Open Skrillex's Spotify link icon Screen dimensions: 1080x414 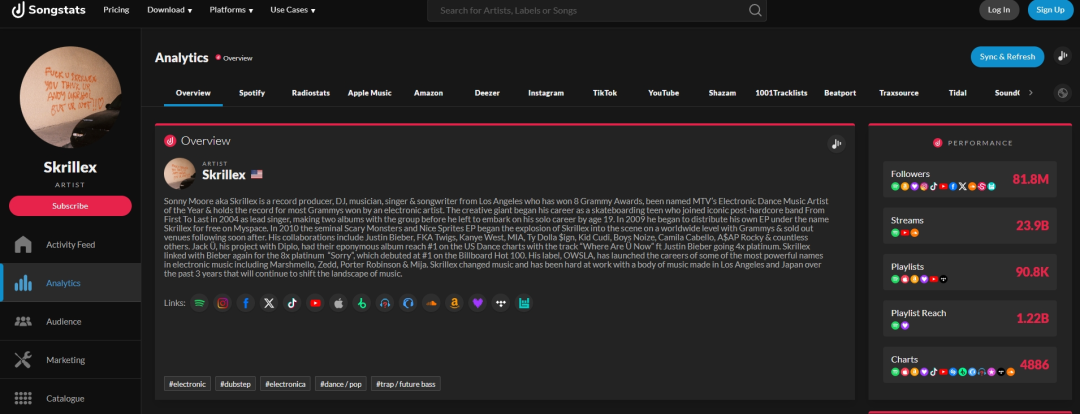[x=199, y=302]
